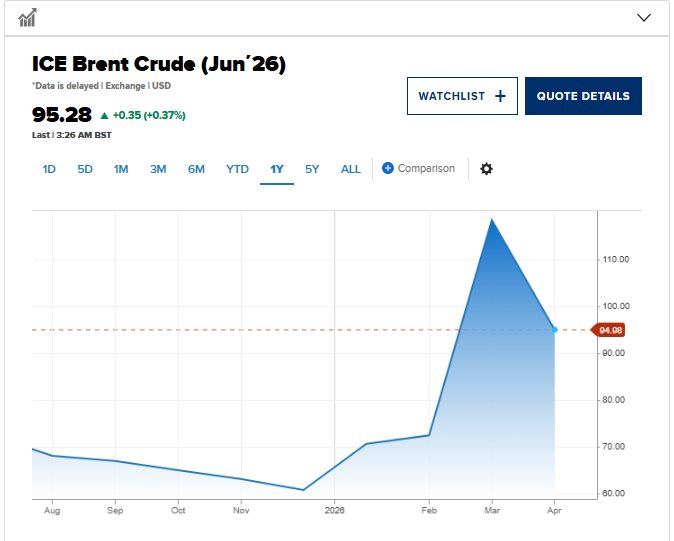674x541 pixels.
Task: Select the YTD time range
Action: tap(237, 169)
